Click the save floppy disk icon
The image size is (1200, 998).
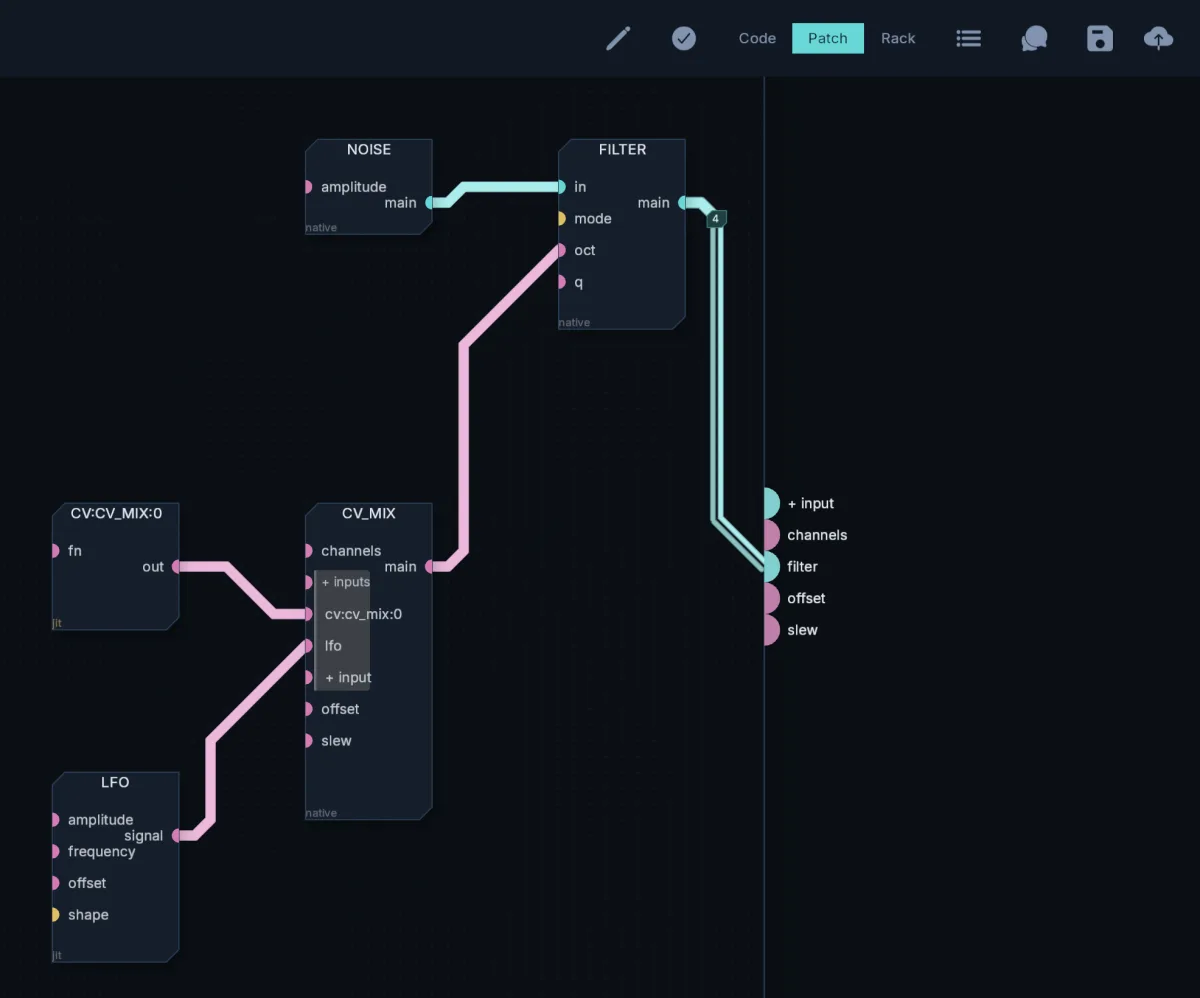1100,38
